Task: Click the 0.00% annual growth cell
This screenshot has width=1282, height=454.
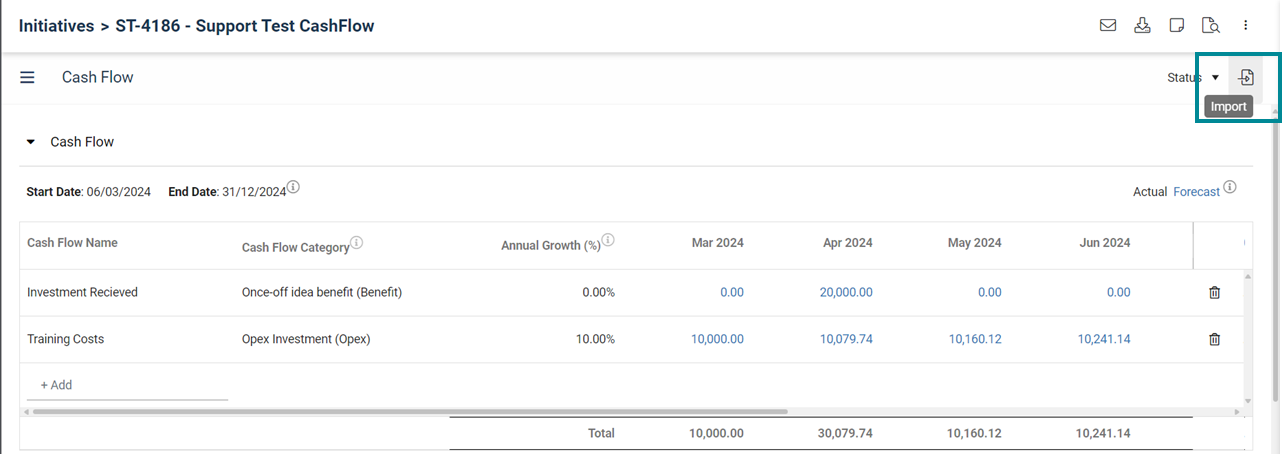Action: point(598,292)
